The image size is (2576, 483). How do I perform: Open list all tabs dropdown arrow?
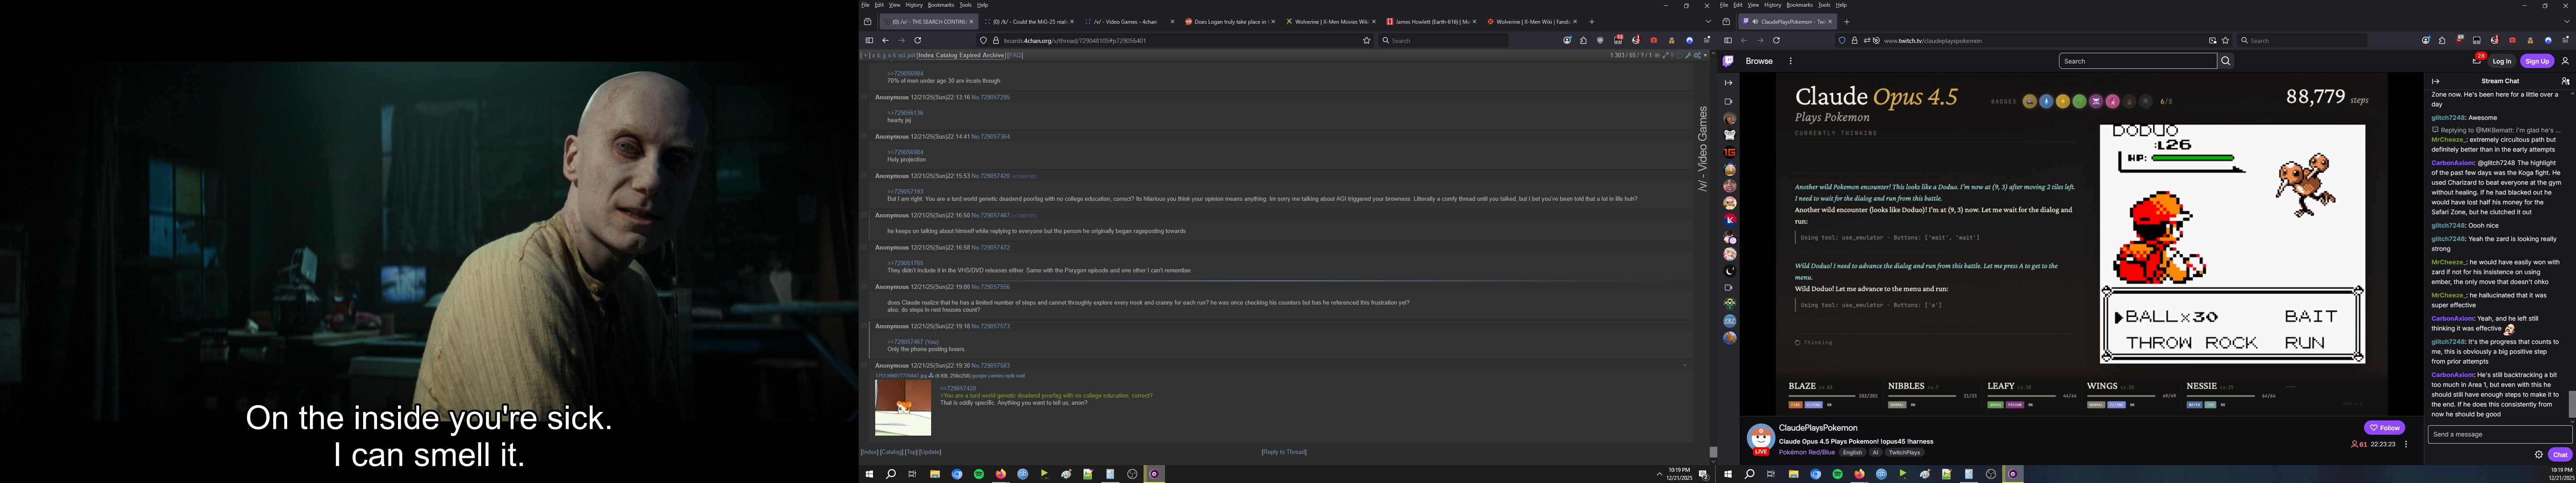1708,22
